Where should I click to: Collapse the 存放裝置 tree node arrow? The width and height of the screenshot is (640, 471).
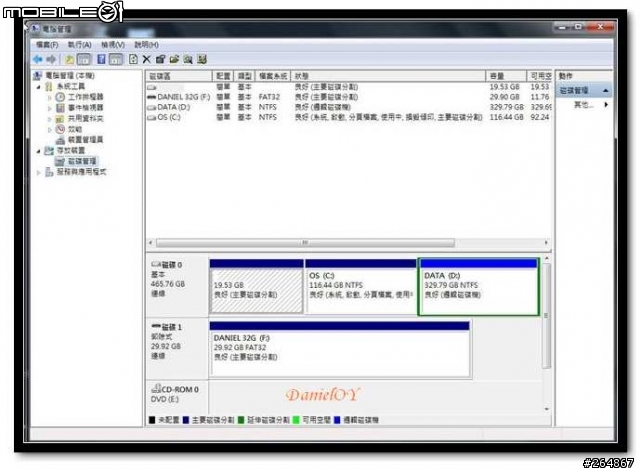39,151
